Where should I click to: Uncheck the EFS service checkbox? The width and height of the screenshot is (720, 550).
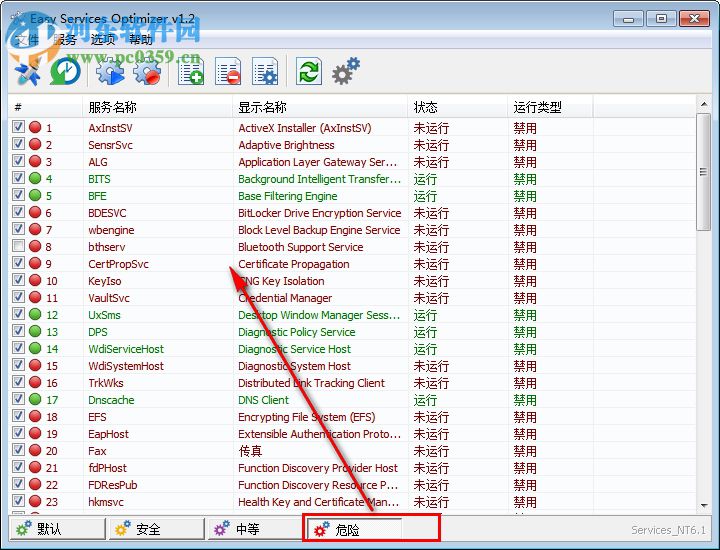pos(18,415)
